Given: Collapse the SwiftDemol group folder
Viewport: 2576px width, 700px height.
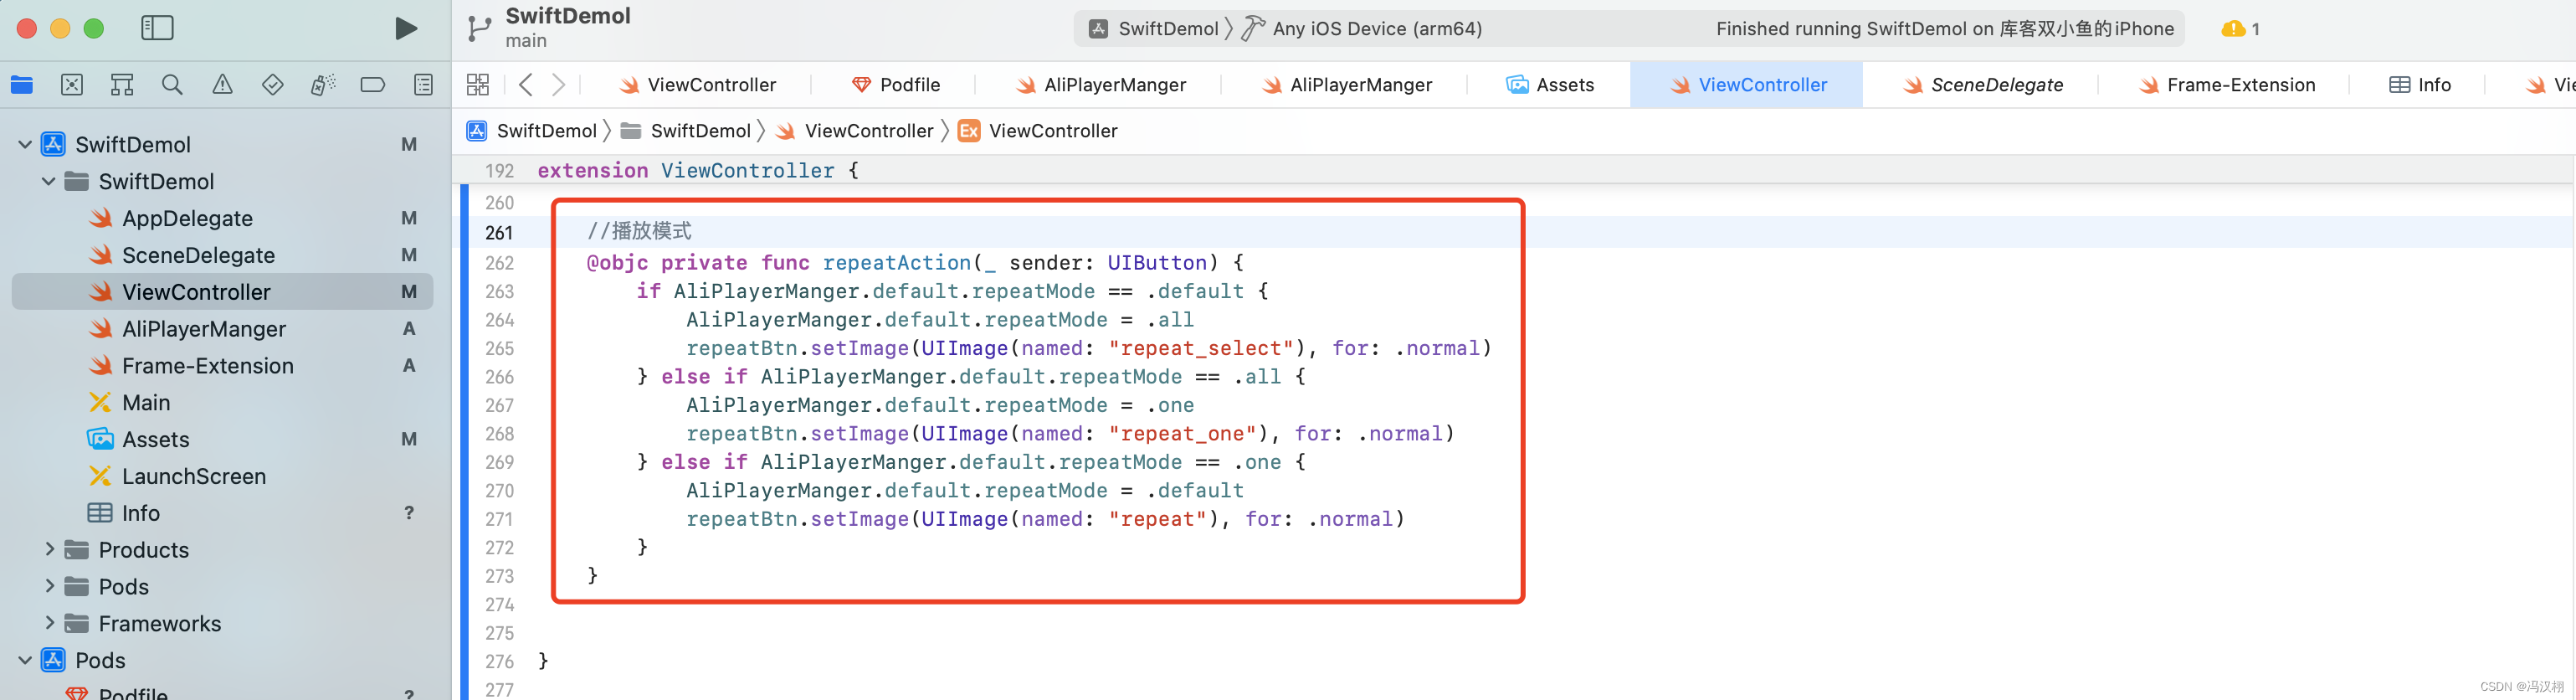Looking at the screenshot, I should 49,182.
